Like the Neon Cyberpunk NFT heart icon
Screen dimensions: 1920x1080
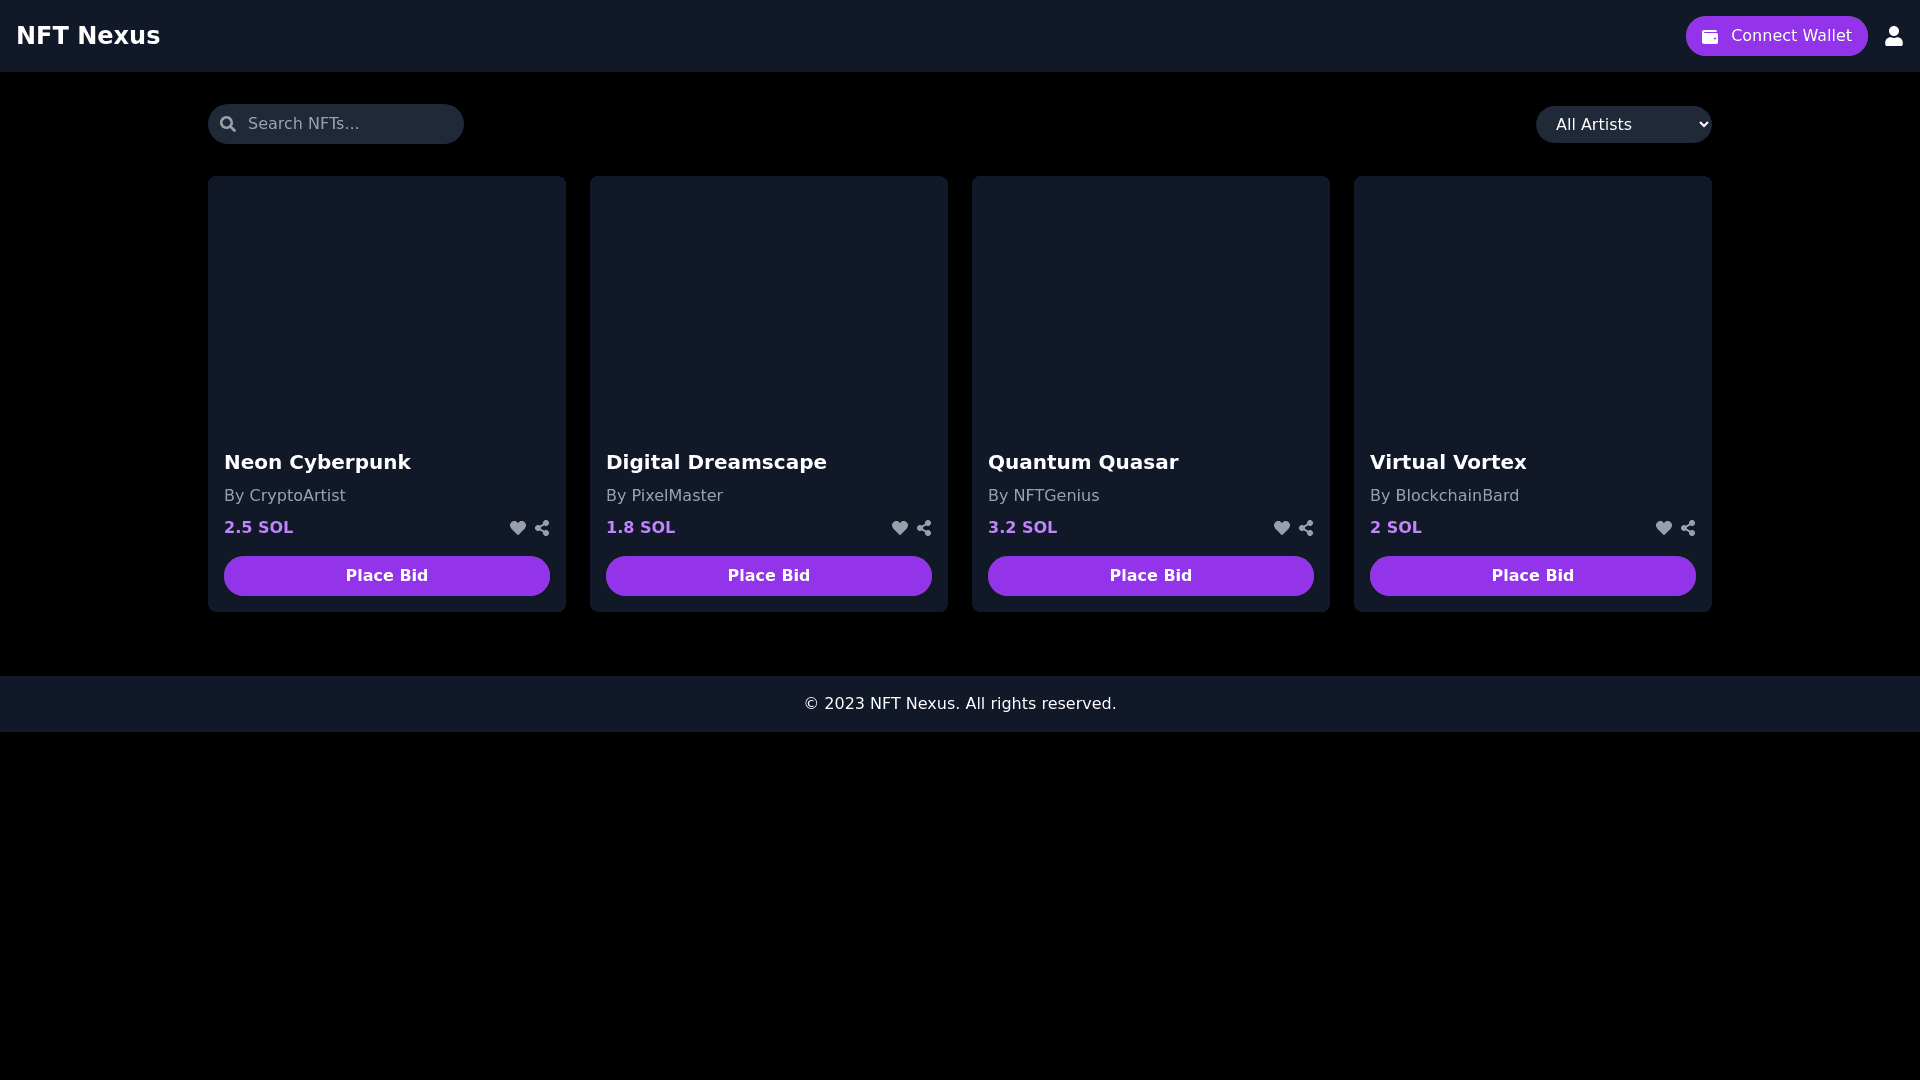[x=518, y=528]
